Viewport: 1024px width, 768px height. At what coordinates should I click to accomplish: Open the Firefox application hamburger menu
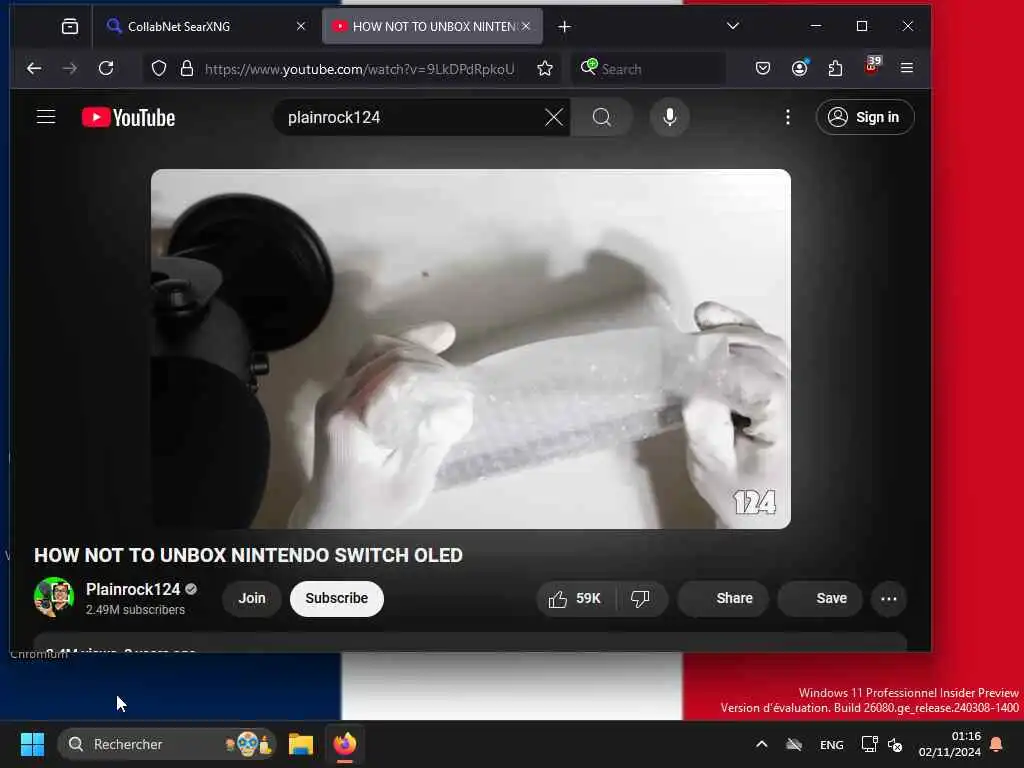point(906,68)
